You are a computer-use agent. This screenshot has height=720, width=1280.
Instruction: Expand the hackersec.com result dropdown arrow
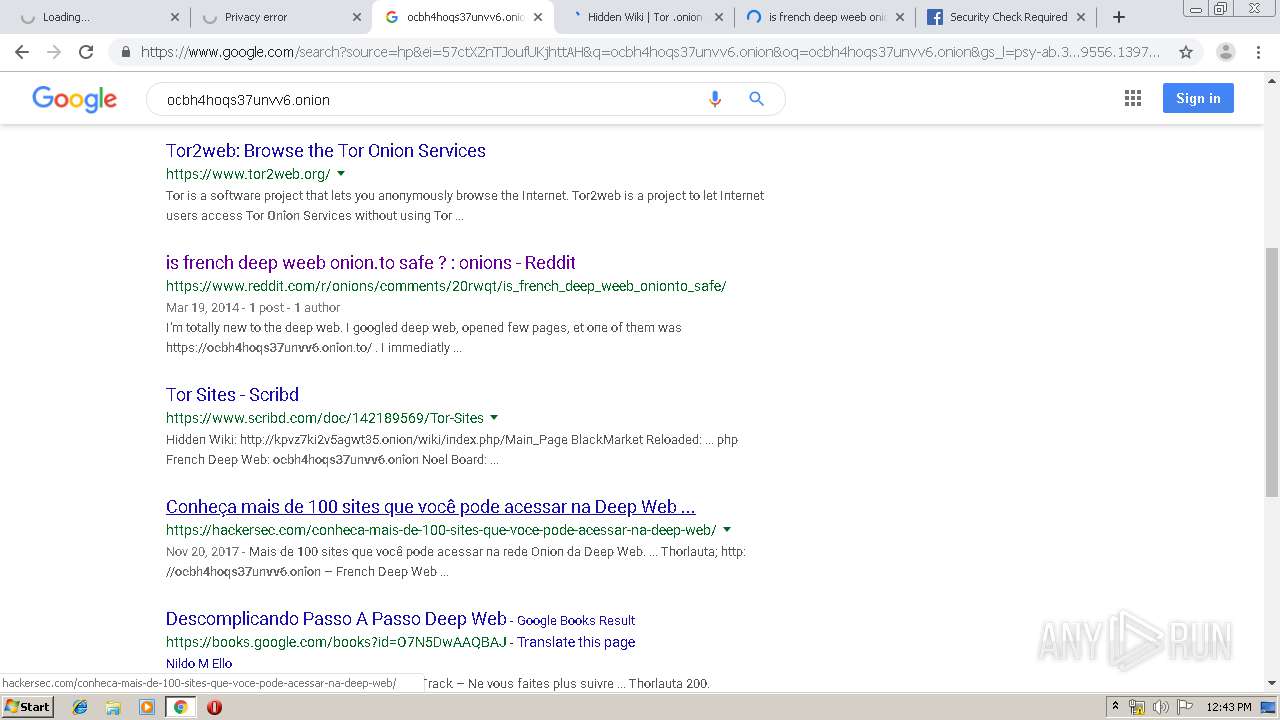[x=727, y=530]
